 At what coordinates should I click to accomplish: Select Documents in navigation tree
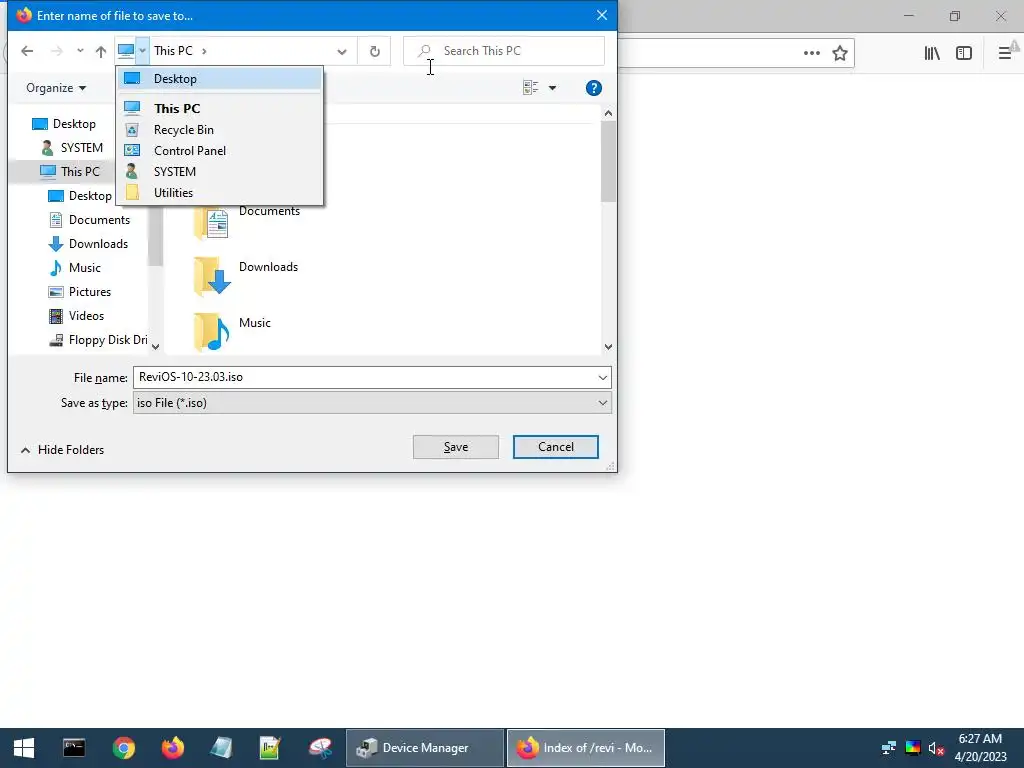click(89, 220)
